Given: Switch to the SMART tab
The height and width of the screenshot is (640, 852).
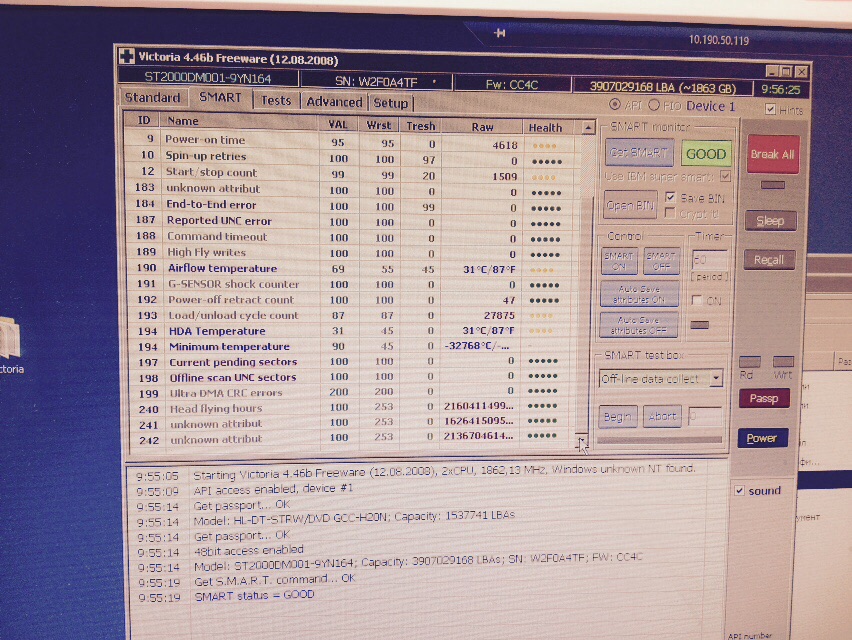Looking at the screenshot, I should coord(220,98).
